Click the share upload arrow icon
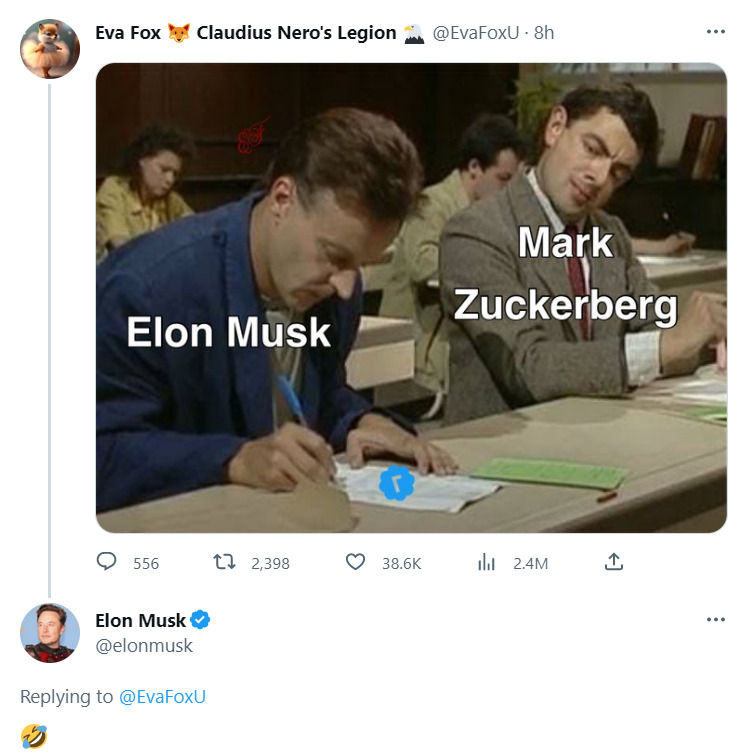 [614, 561]
